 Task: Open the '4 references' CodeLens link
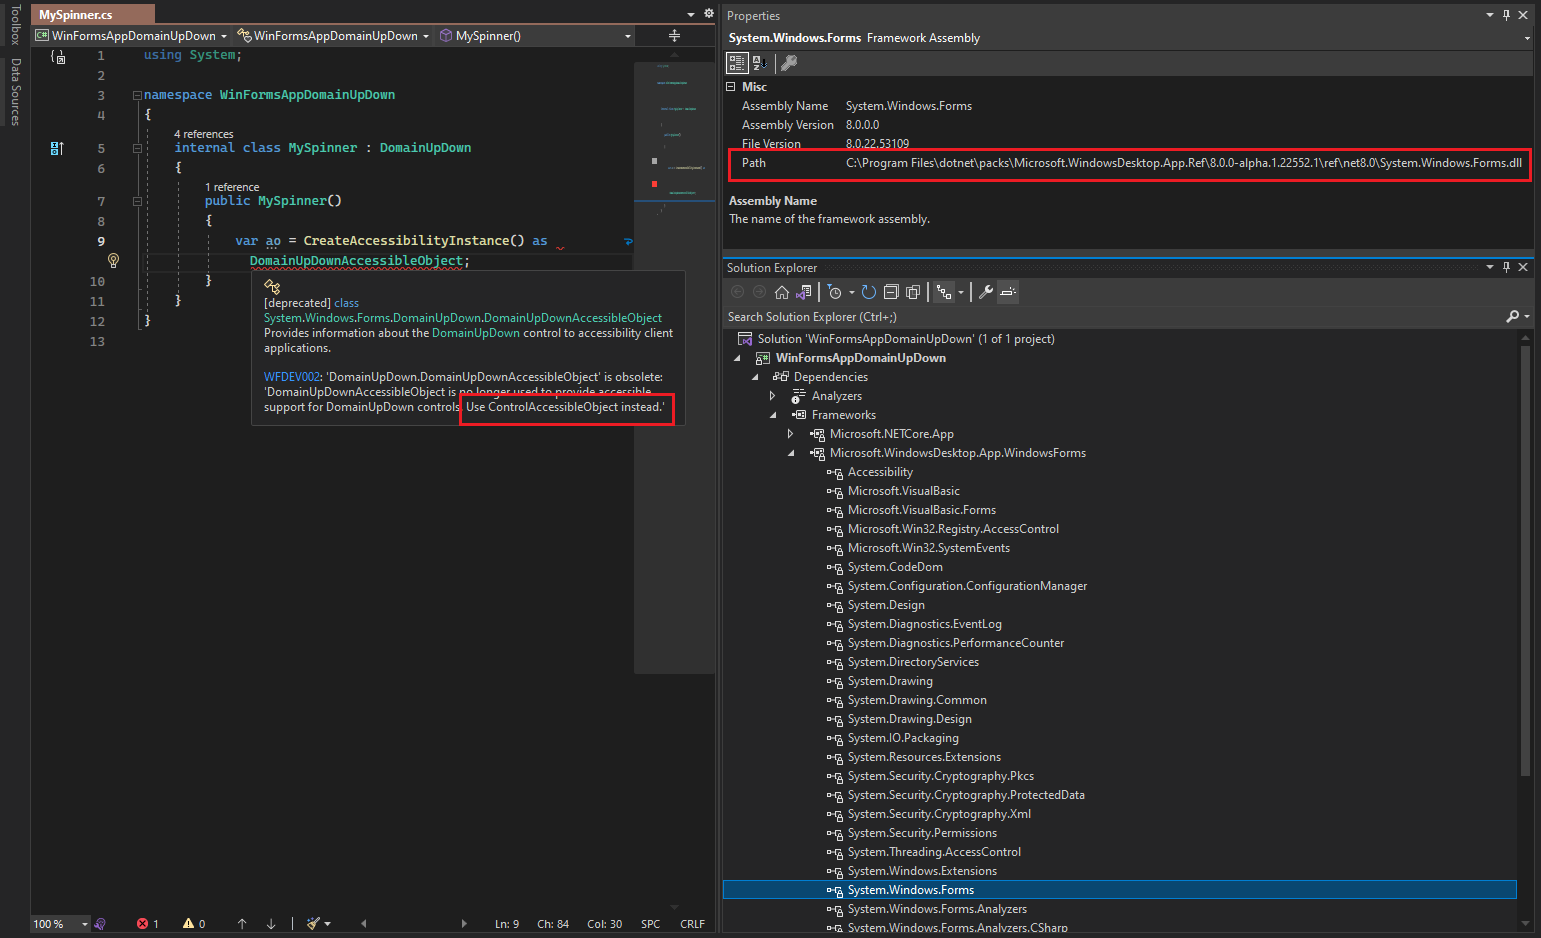pos(204,134)
